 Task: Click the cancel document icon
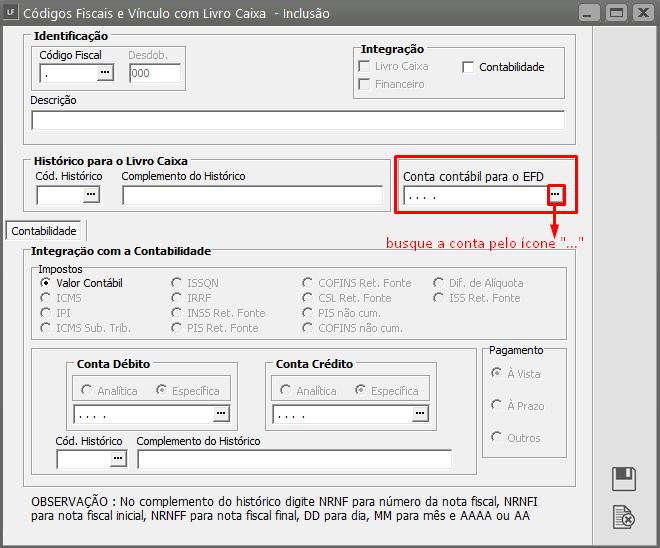[x=624, y=517]
